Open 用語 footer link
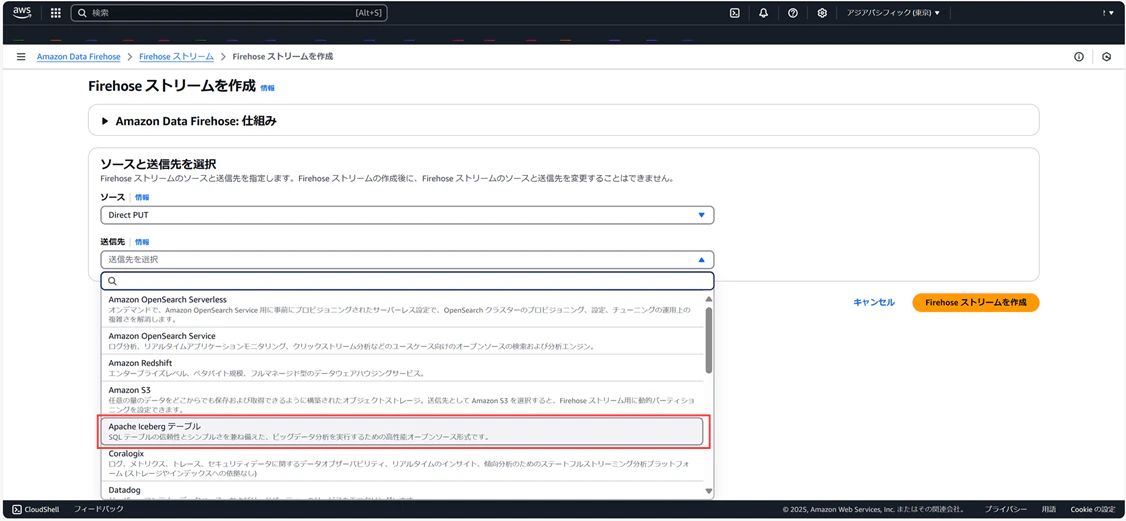1126x521 pixels. (1048, 509)
